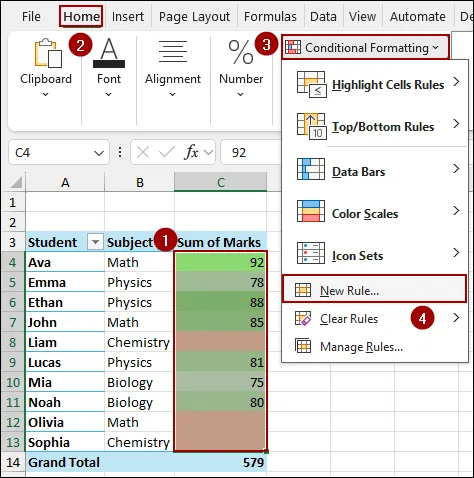Click the Subject header cell
The width and height of the screenshot is (474, 478).
coord(139,242)
